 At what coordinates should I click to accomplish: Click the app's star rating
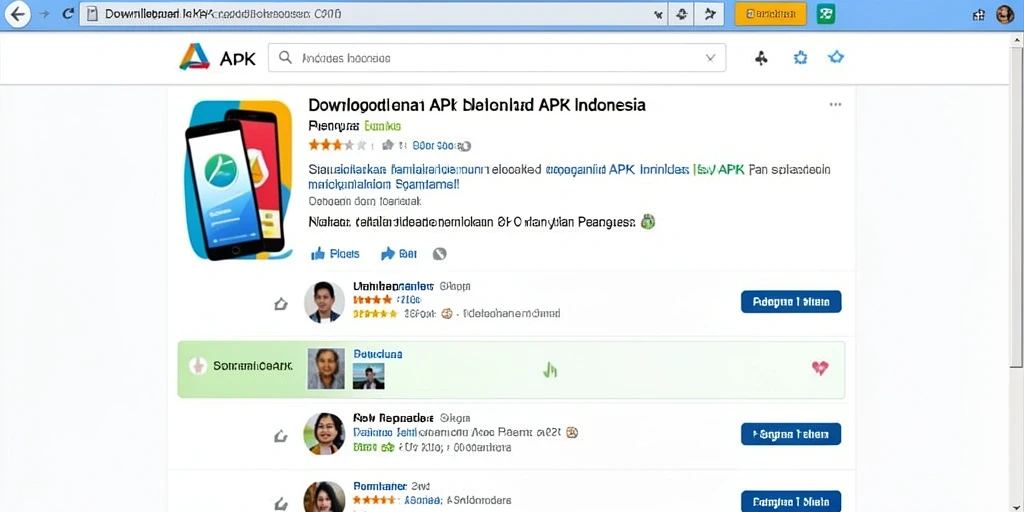pyautogui.click(x=338, y=145)
